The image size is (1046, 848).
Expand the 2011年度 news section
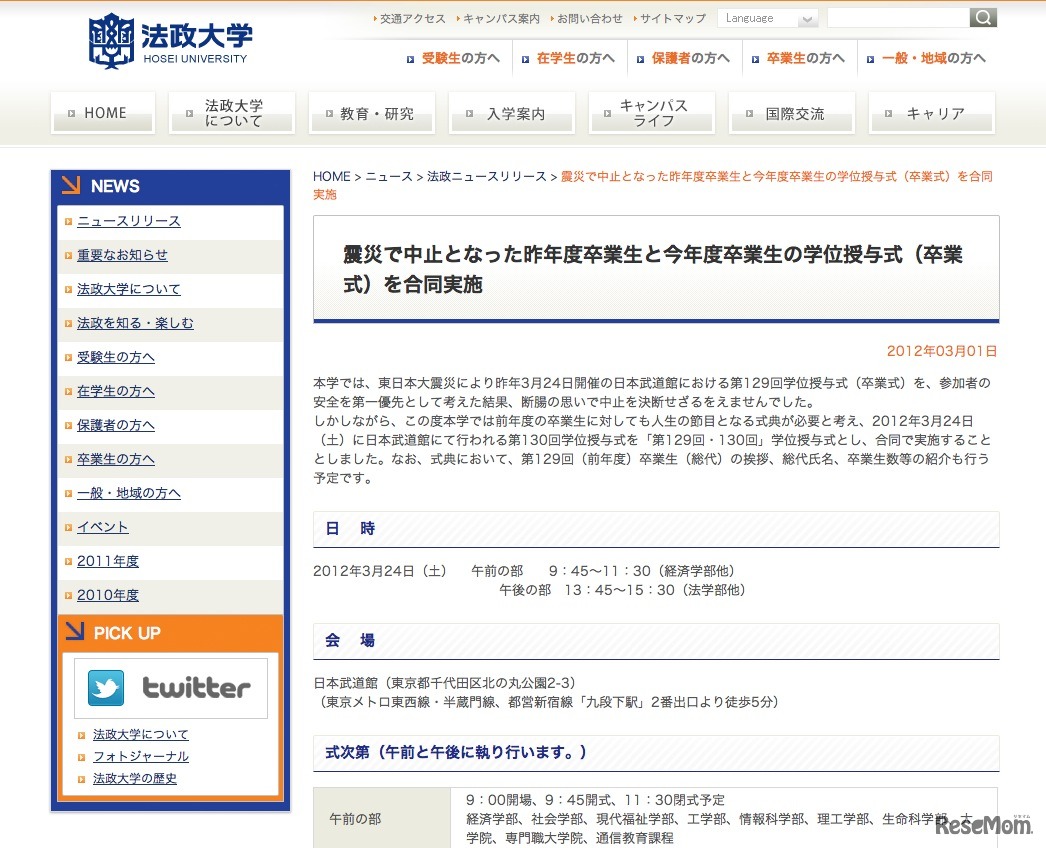click(107, 561)
